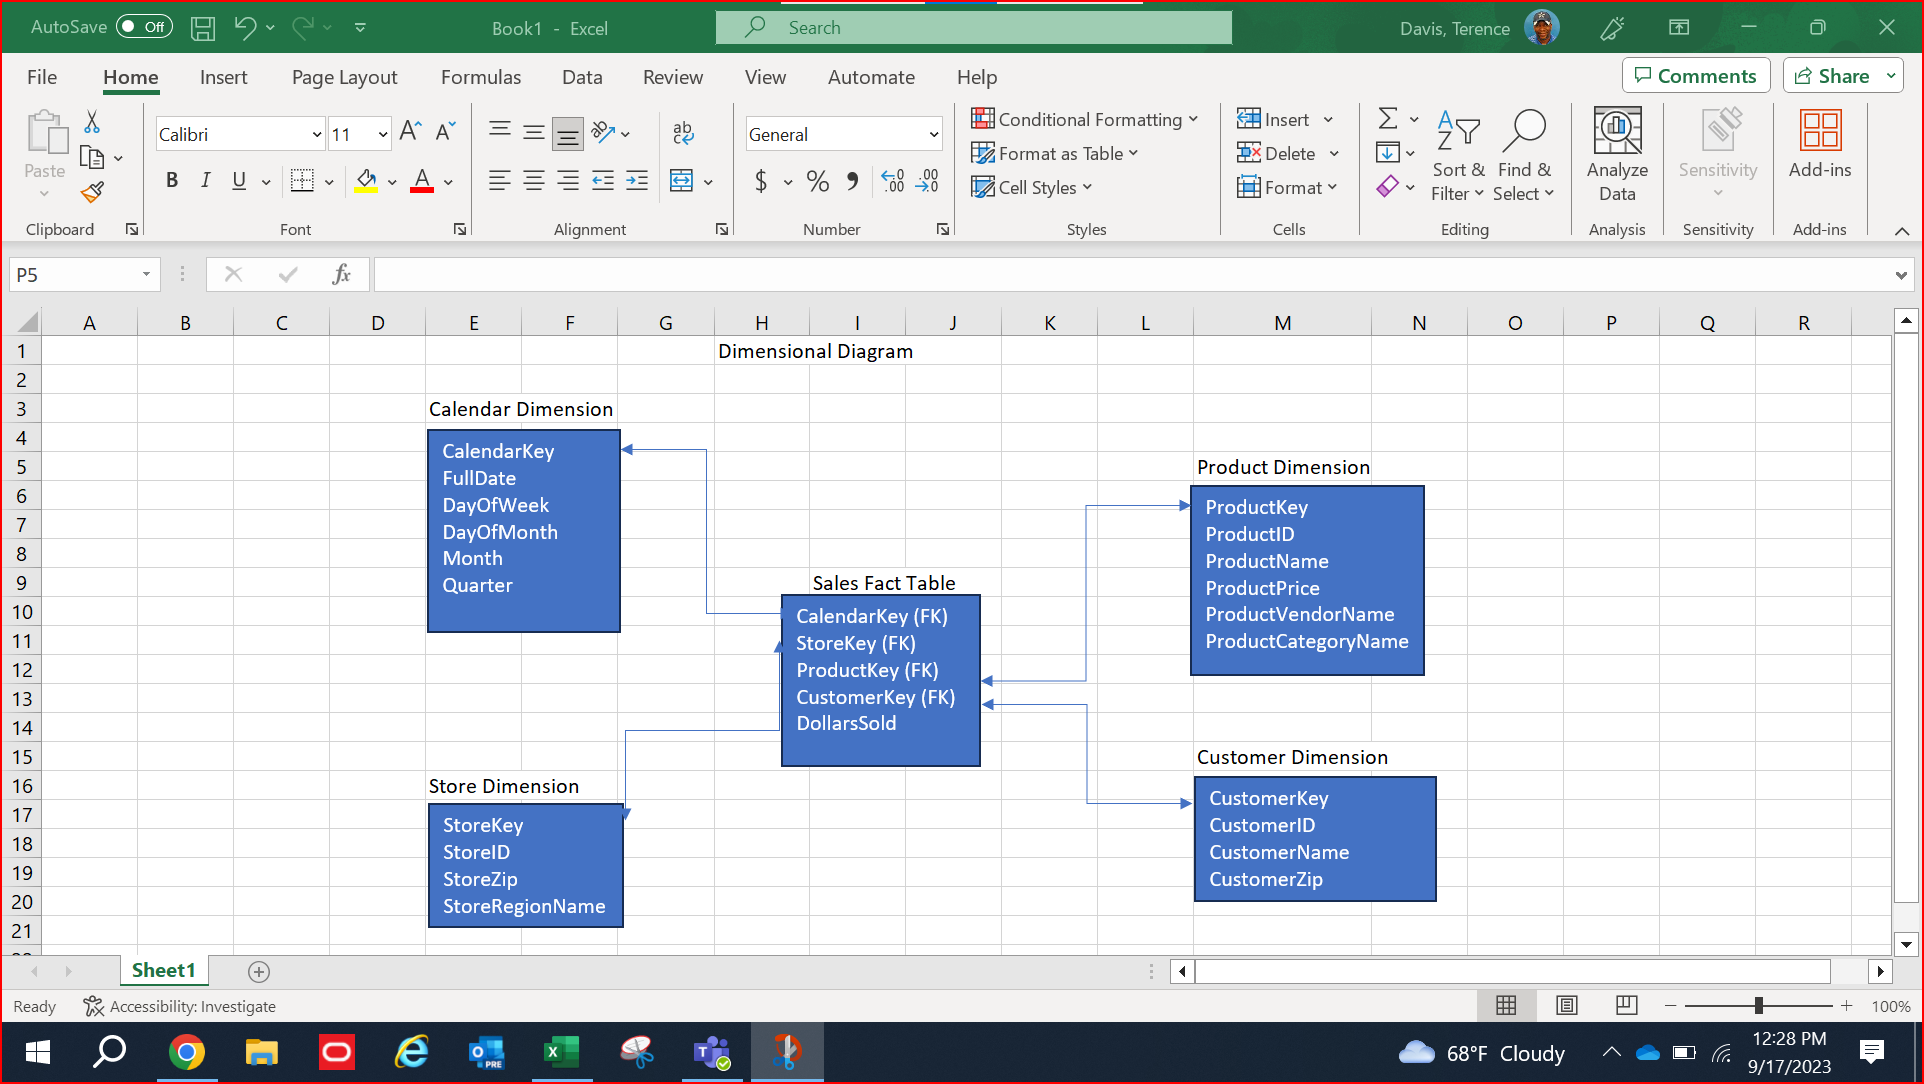The image size is (1924, 1084).
Task: Open the Analyze Data tool
Action: coord(1616,155)
